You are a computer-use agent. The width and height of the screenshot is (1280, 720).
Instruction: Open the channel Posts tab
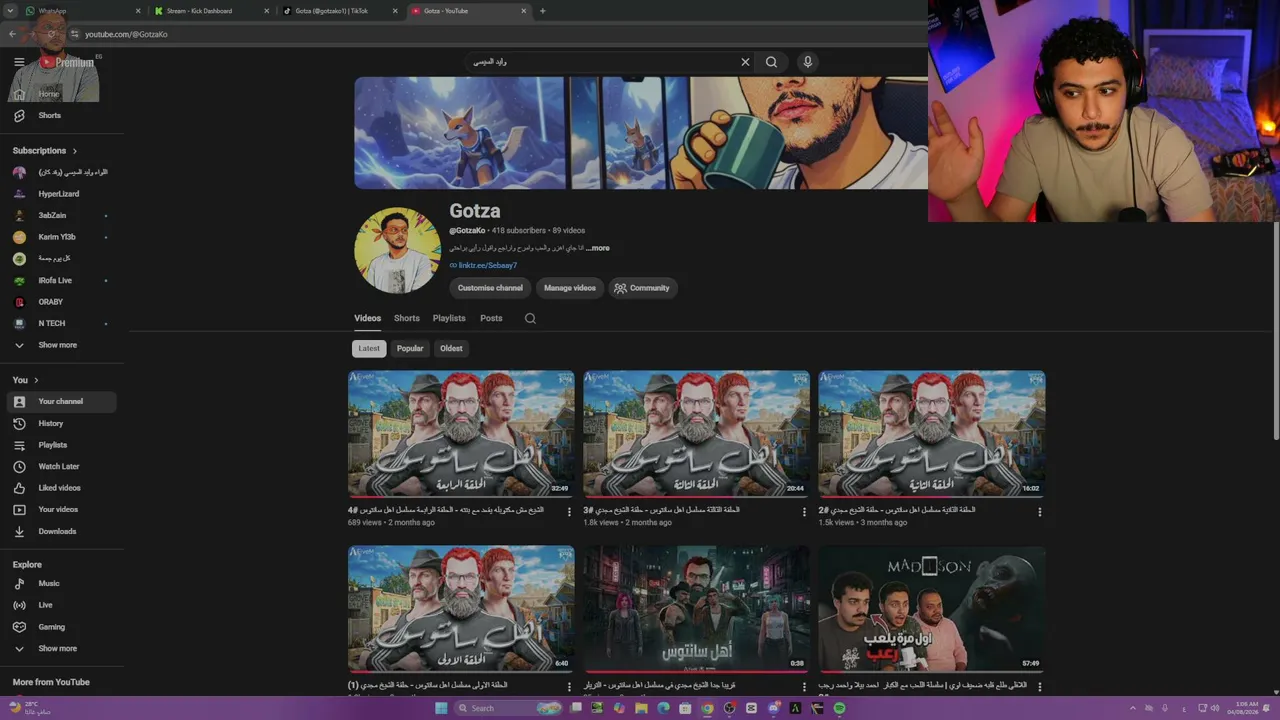[x=491, y=319]
